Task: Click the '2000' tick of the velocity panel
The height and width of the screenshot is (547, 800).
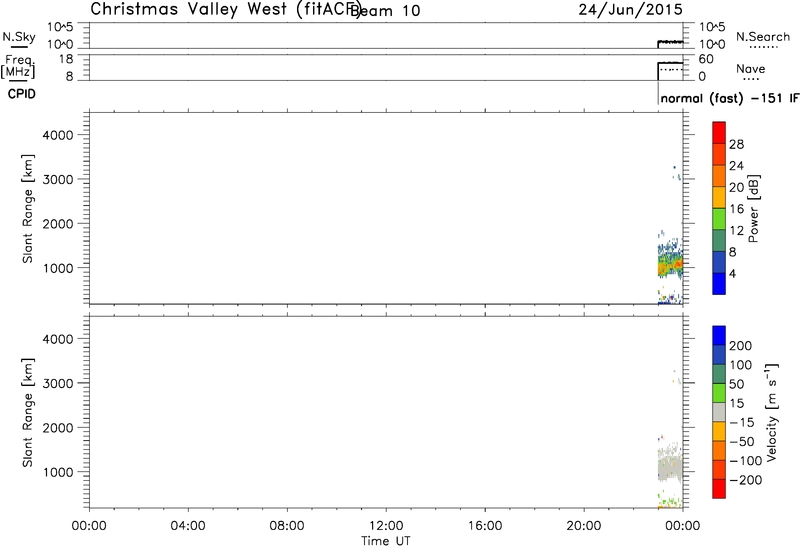Action: pos(59,428)
